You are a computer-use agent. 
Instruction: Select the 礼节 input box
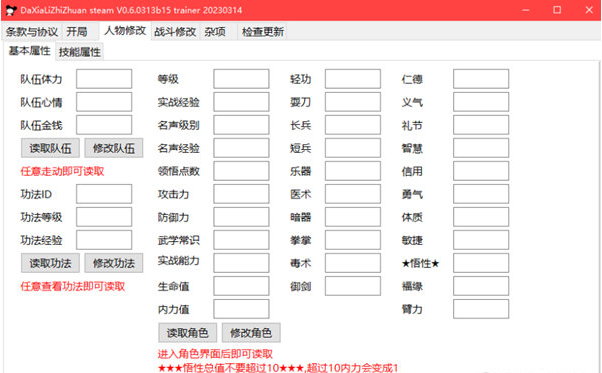coord(481,125)
